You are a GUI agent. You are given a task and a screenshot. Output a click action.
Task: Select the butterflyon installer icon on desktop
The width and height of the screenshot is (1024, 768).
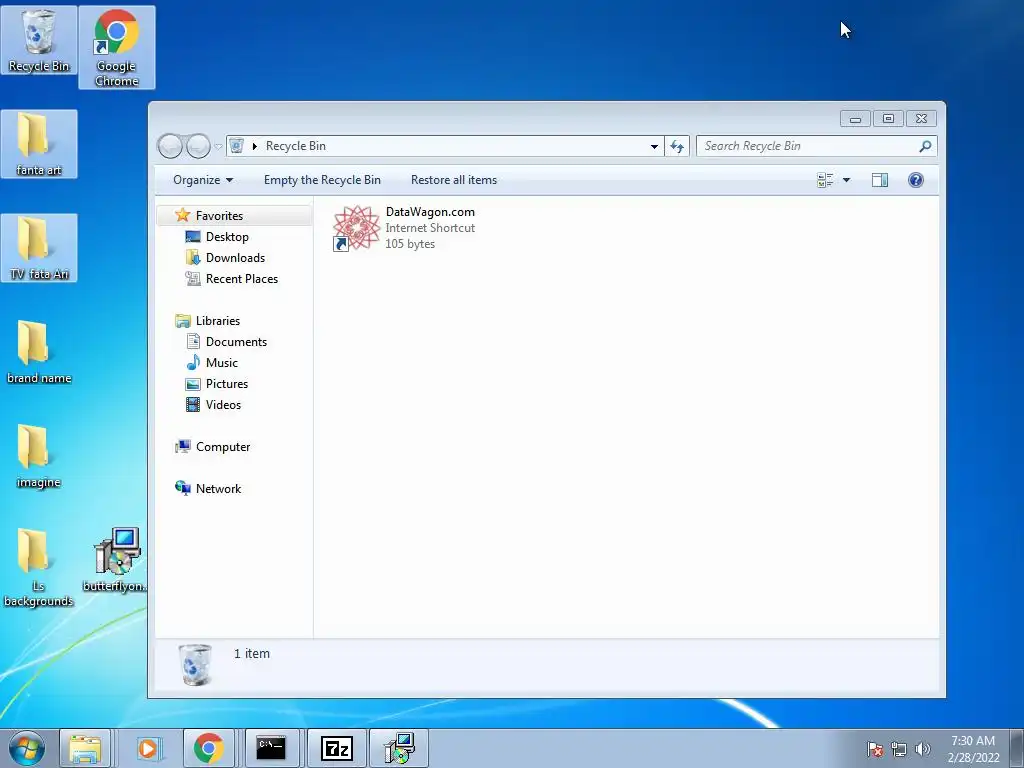tap(117, 560)
